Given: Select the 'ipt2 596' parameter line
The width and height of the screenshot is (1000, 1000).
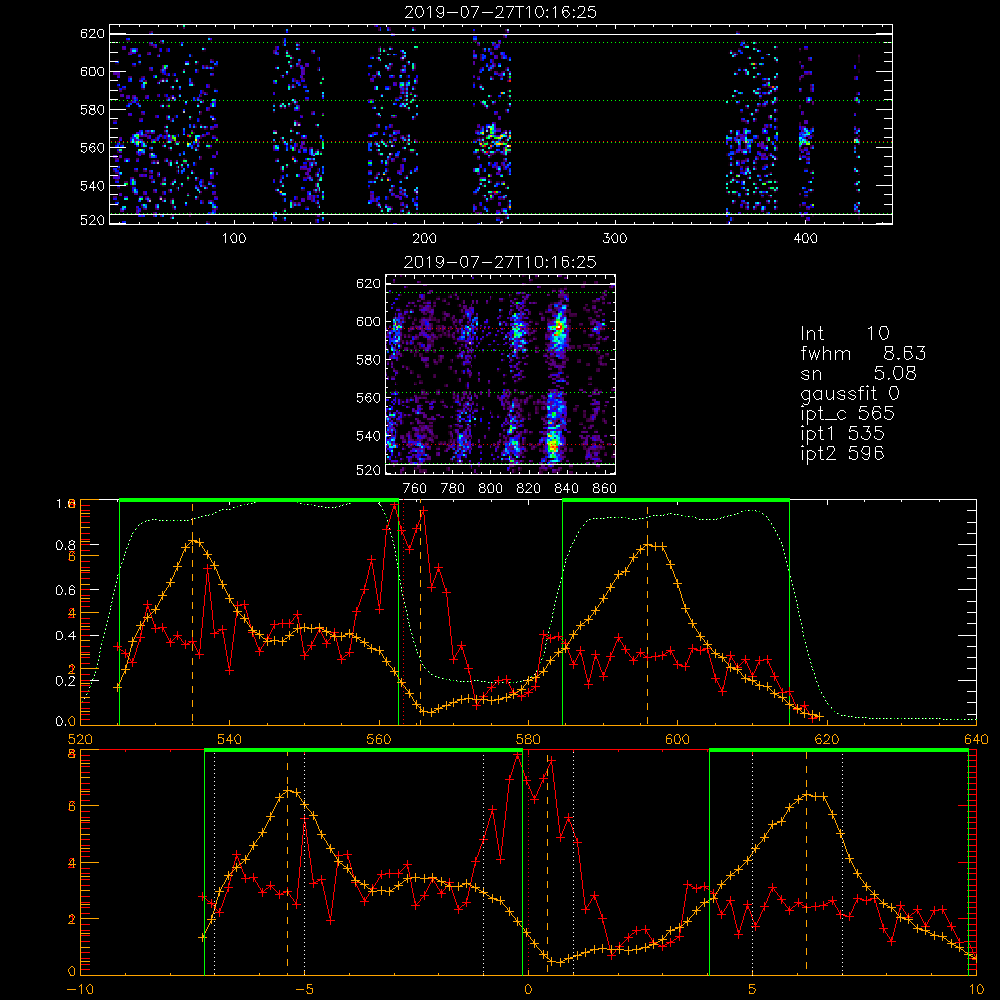Looking at the screenshot, I should pyautogui.click(x=842, y=453).
